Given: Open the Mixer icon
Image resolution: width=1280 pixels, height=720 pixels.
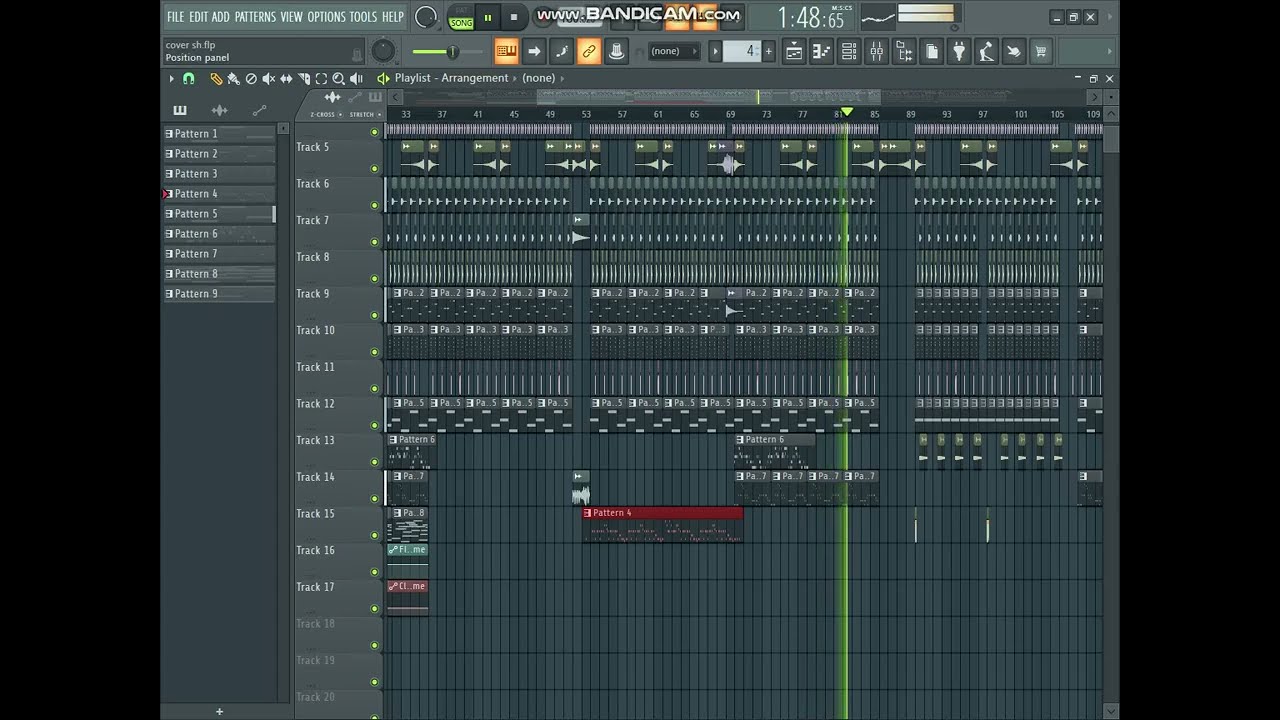Looking at the screenshot, I should point(876,51).
